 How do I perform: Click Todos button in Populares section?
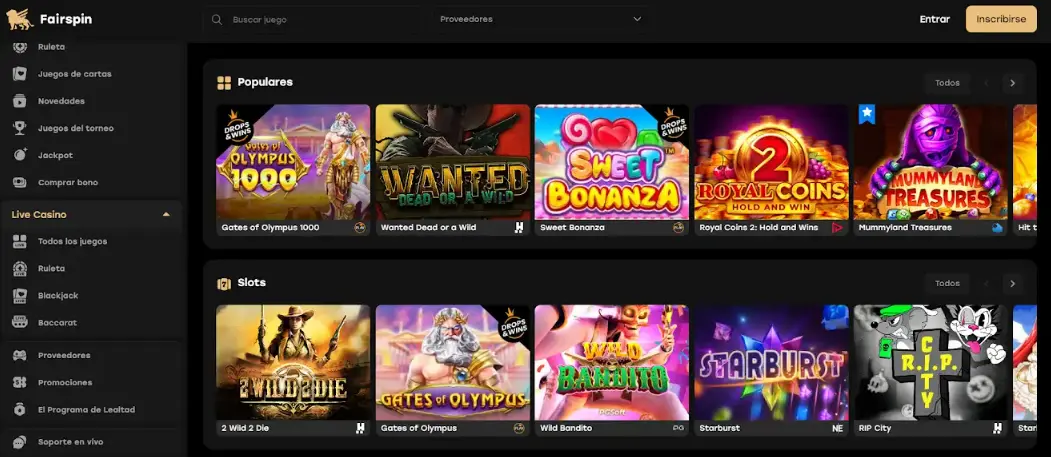(x=947, y=83)
